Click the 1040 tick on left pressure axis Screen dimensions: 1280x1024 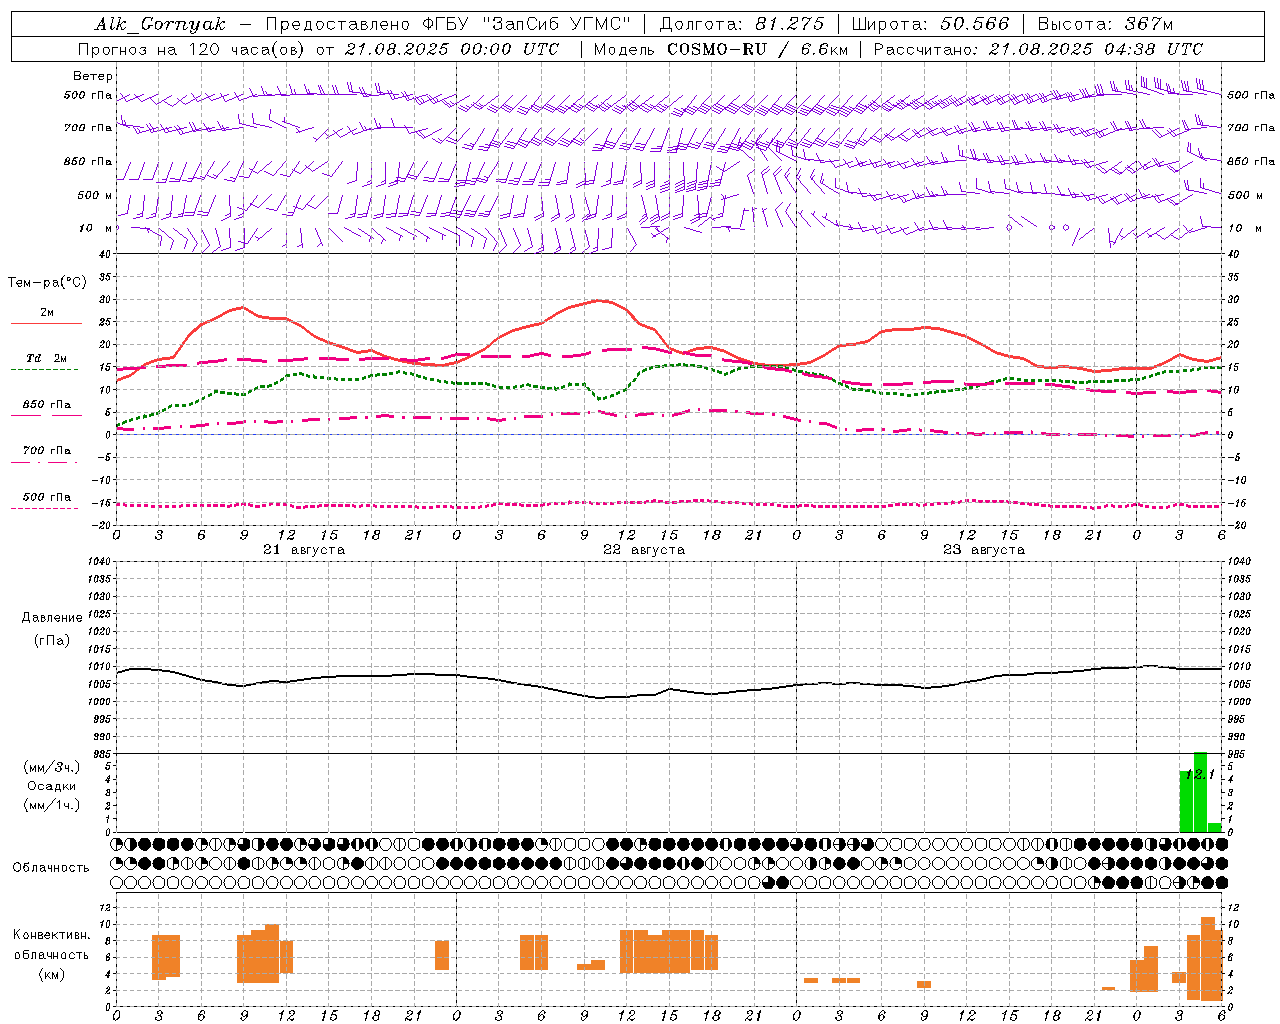(98, 562)
